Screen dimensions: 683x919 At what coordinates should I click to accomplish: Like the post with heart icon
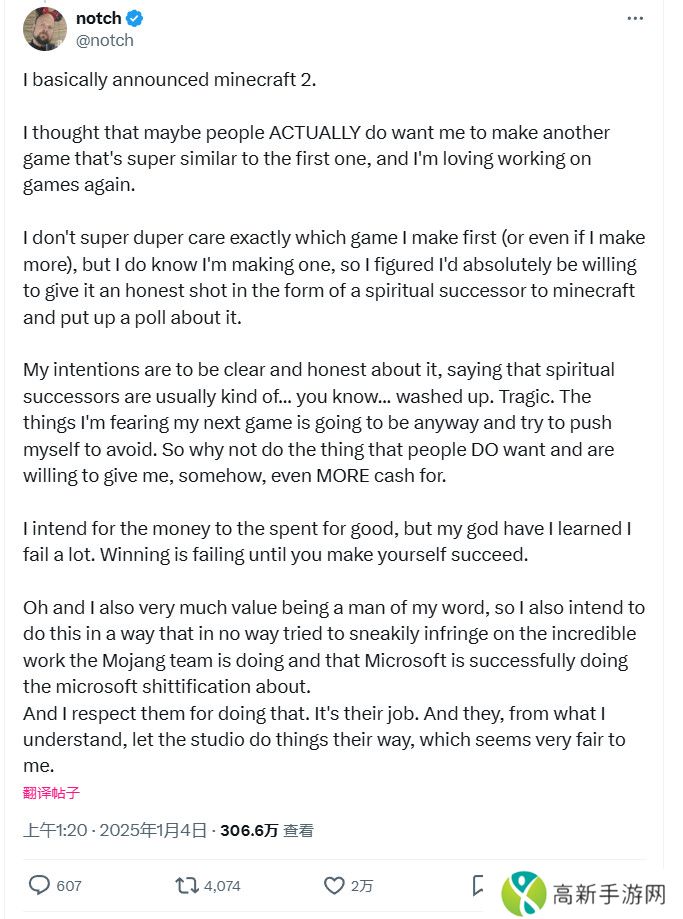click(x=334, y=885)
